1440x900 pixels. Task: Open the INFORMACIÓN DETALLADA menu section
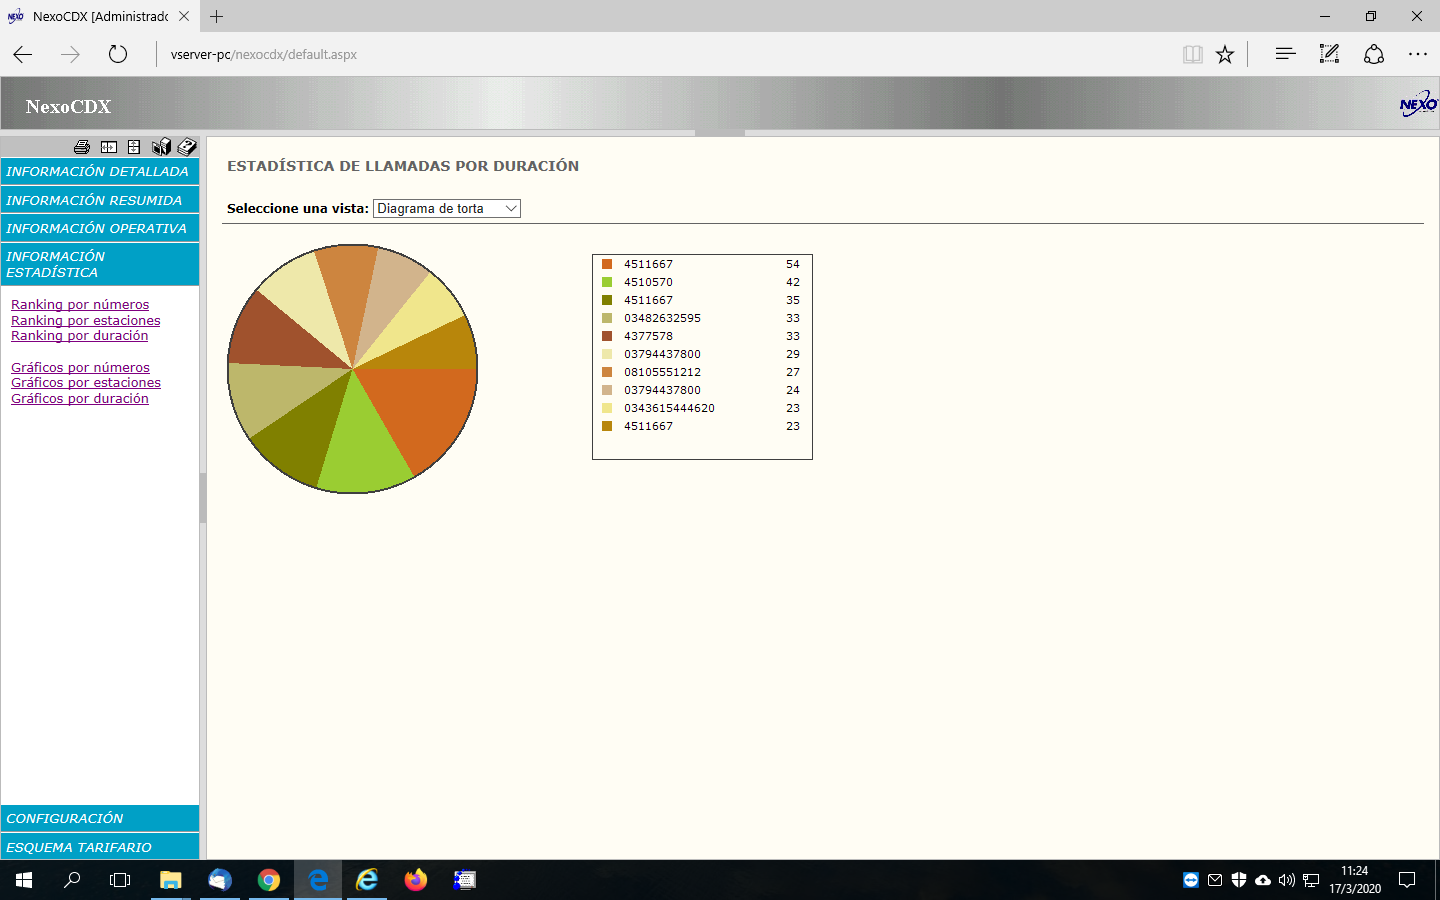coord(100,171)
